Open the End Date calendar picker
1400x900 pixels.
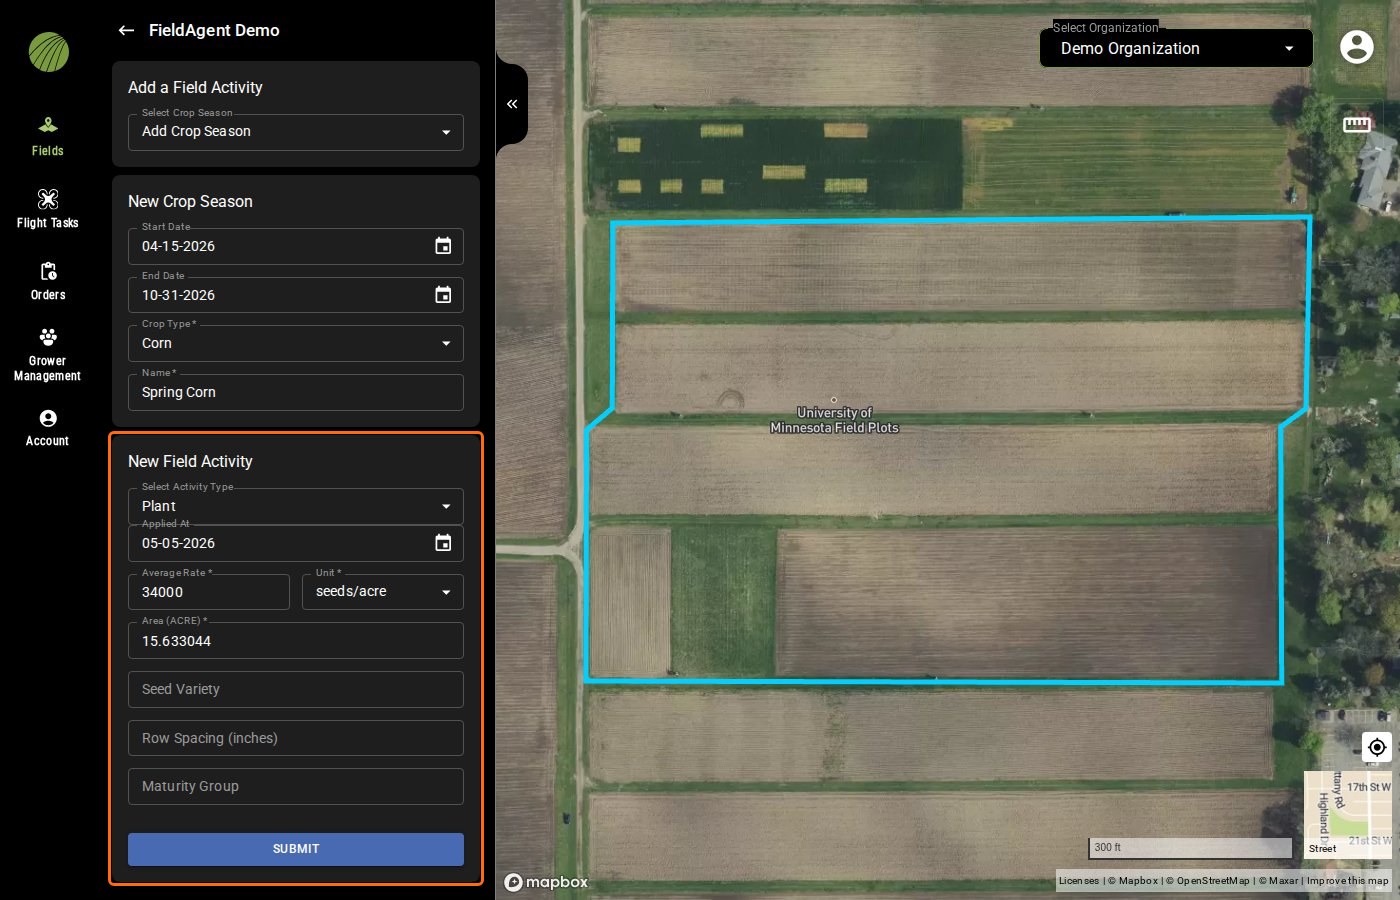(x=443, y=295)
